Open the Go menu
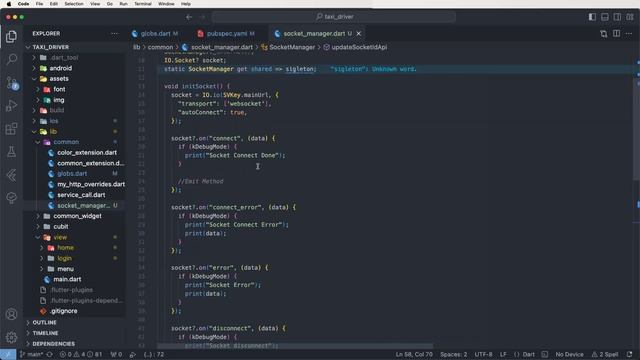Image resolution: width=640 pixels, height=360 pixels. (x=109, y=4)
